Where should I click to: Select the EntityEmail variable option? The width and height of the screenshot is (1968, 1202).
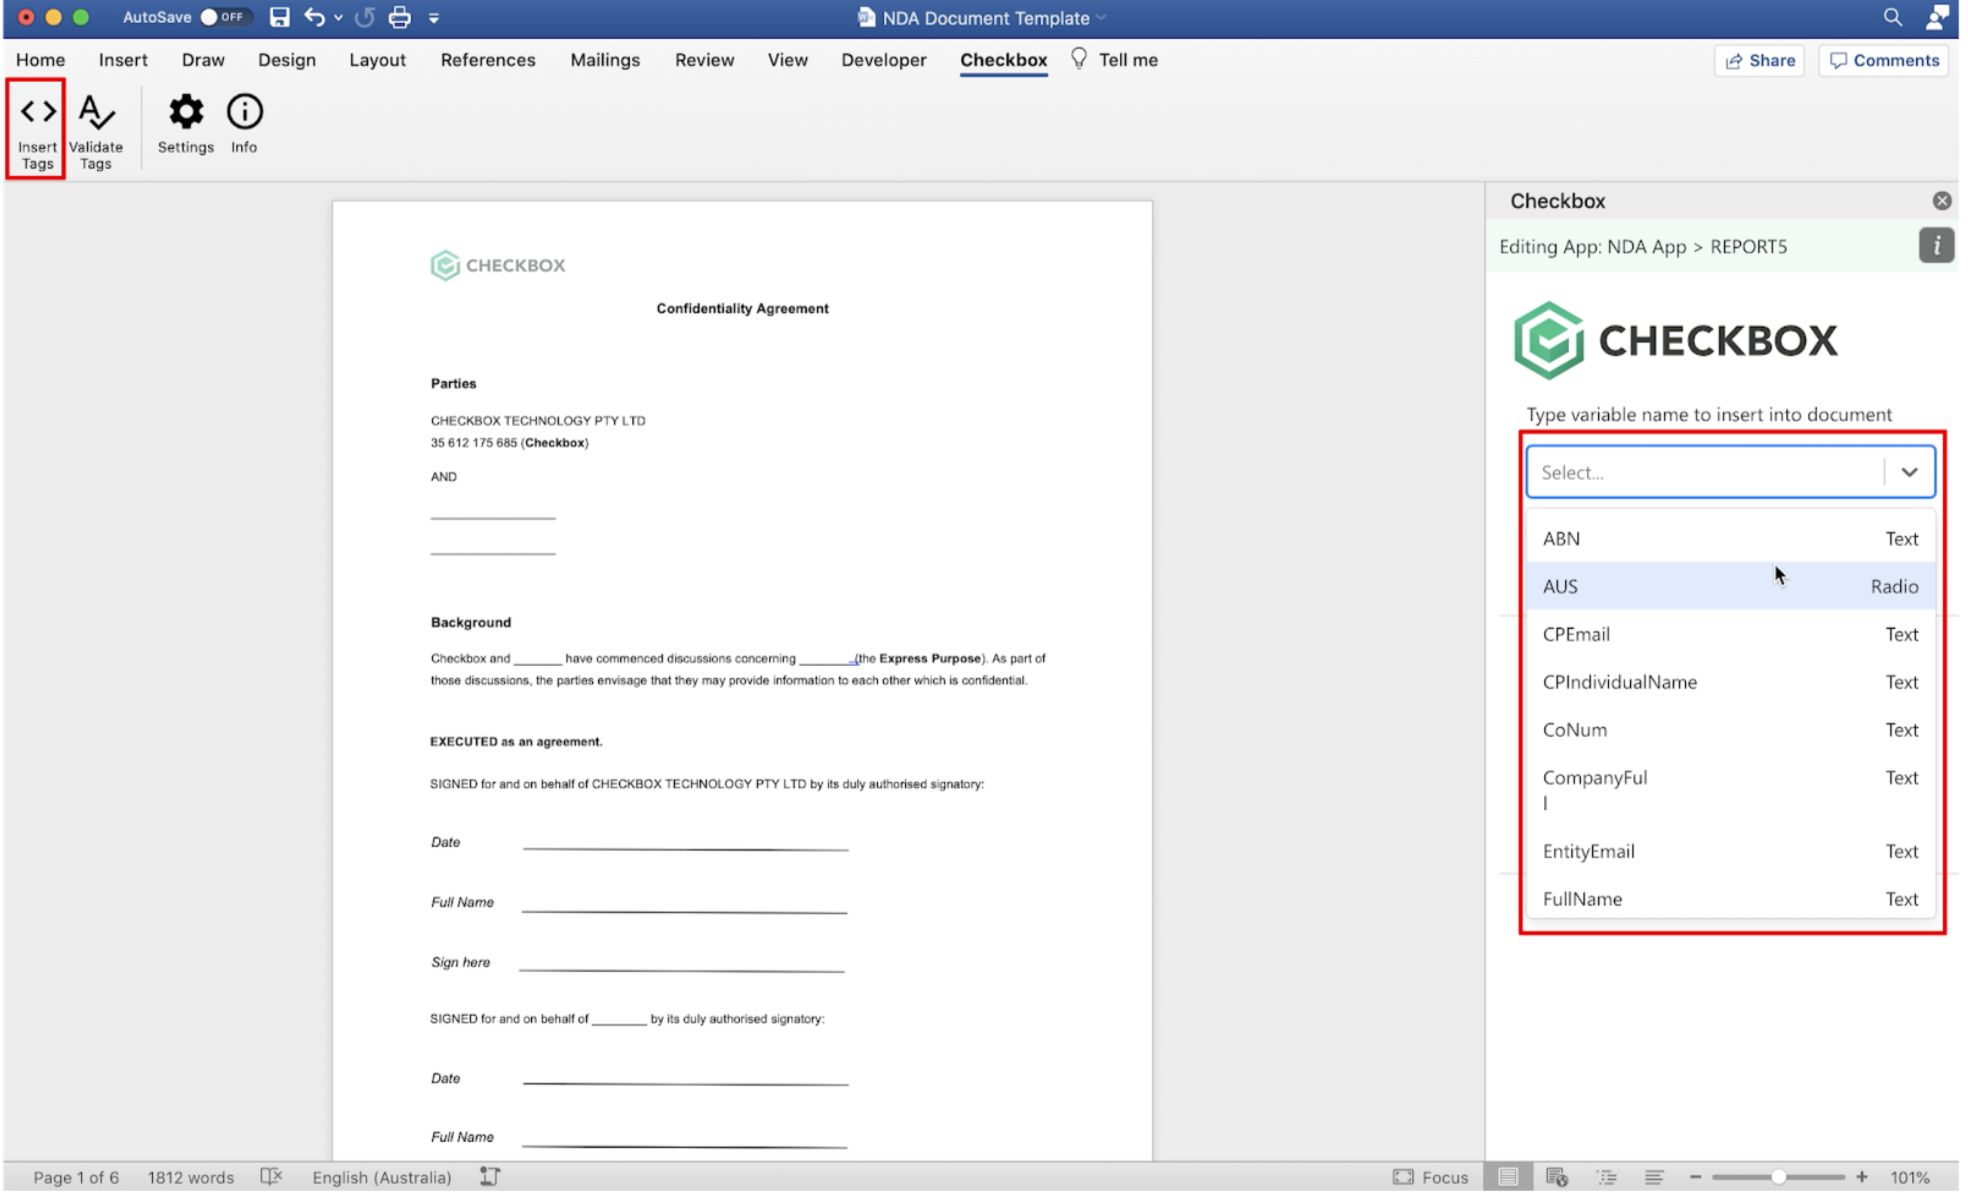1730,852
